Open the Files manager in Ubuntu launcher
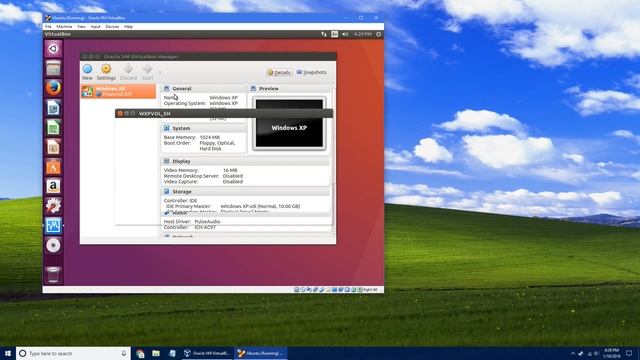 pyautogui.click(x=53, y=69)
